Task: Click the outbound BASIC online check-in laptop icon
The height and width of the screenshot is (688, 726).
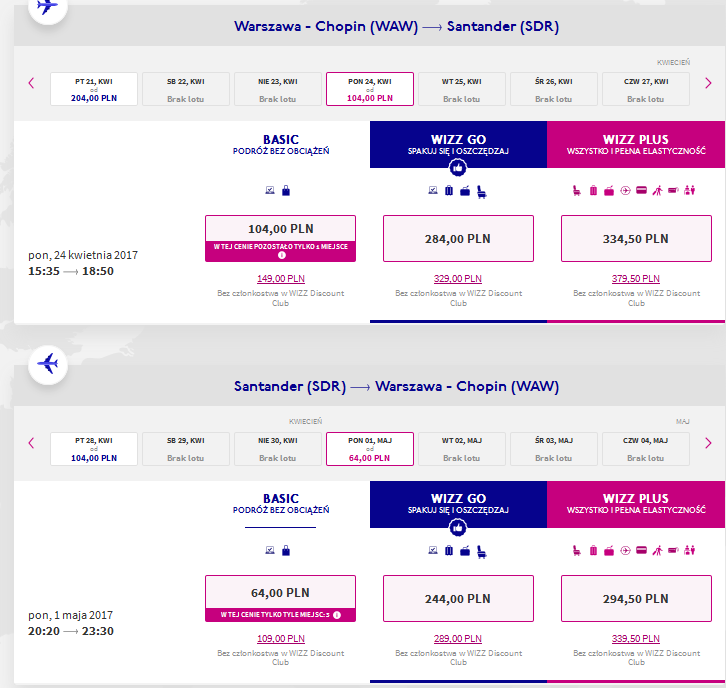Action: click(x=270, y=190)
